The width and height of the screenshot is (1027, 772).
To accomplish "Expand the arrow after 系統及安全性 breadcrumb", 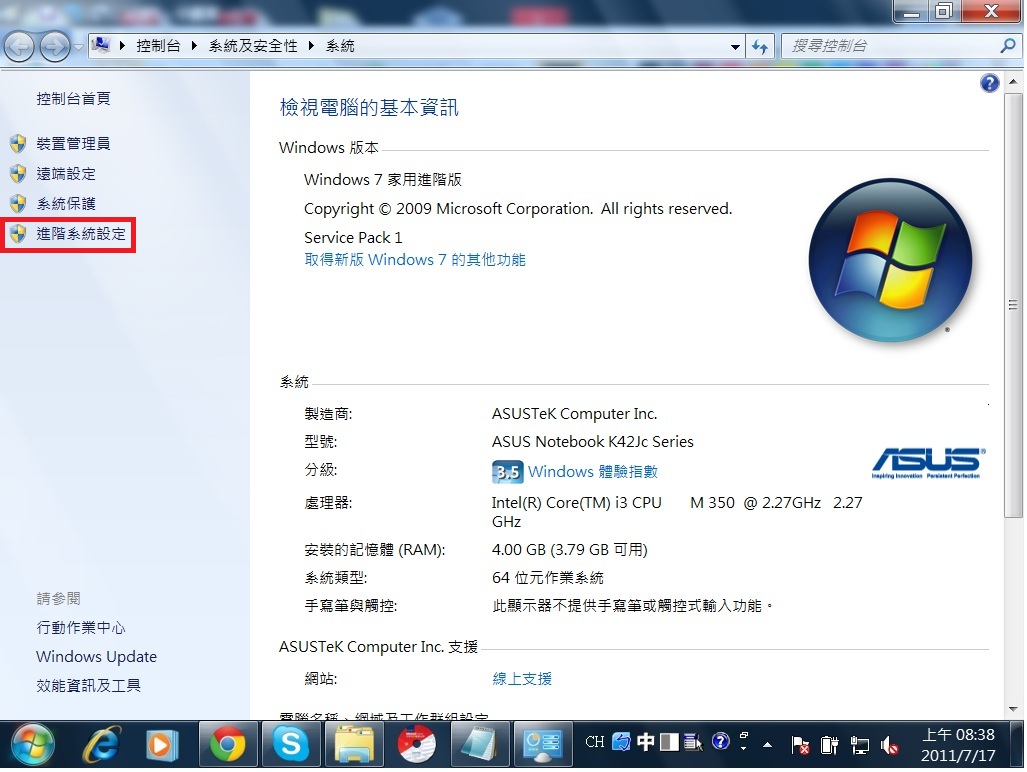I will pyautogui.click(x=311, y=46).
